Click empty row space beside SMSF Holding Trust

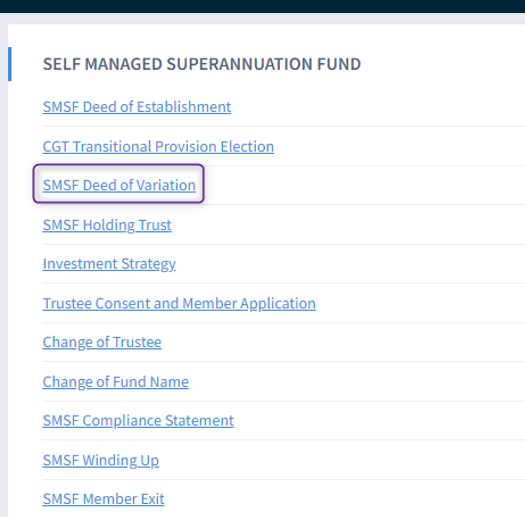(348, 225)
